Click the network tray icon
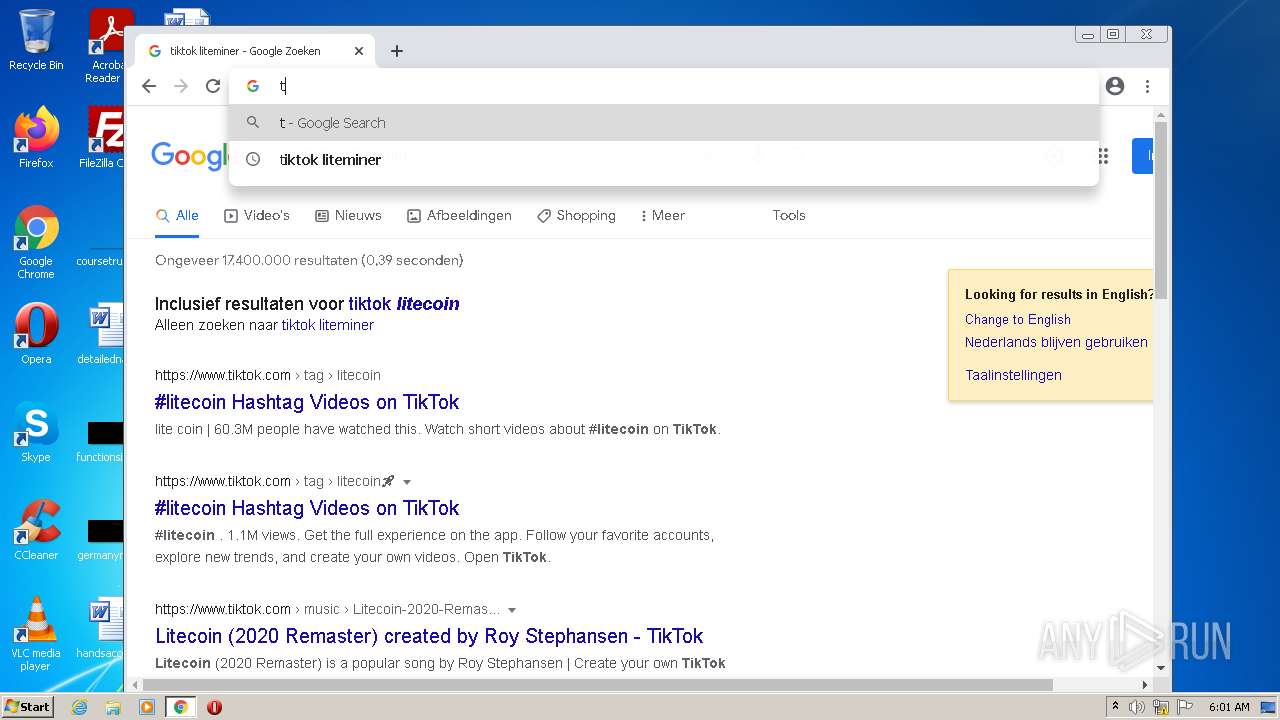Viewport: 1280px width, 720px height. [x=1161, y=707]
